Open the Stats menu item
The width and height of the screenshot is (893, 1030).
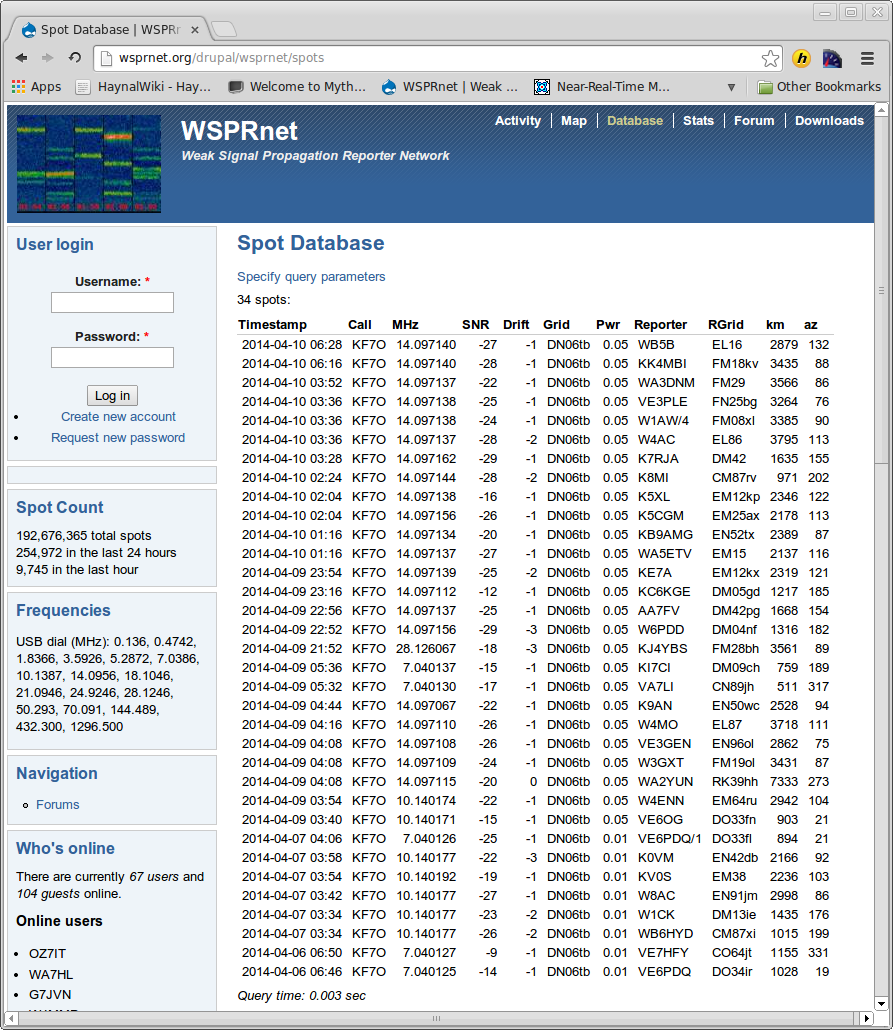pyautogui.click(x=698, y=121)
